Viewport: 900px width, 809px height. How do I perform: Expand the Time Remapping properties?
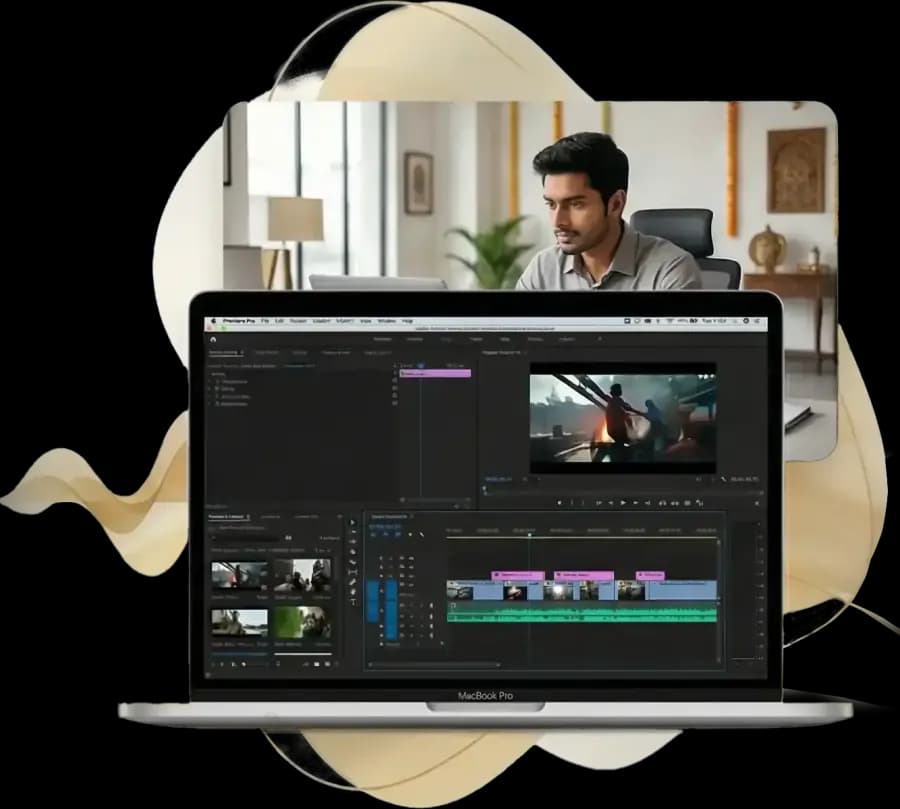pos(210,396)
